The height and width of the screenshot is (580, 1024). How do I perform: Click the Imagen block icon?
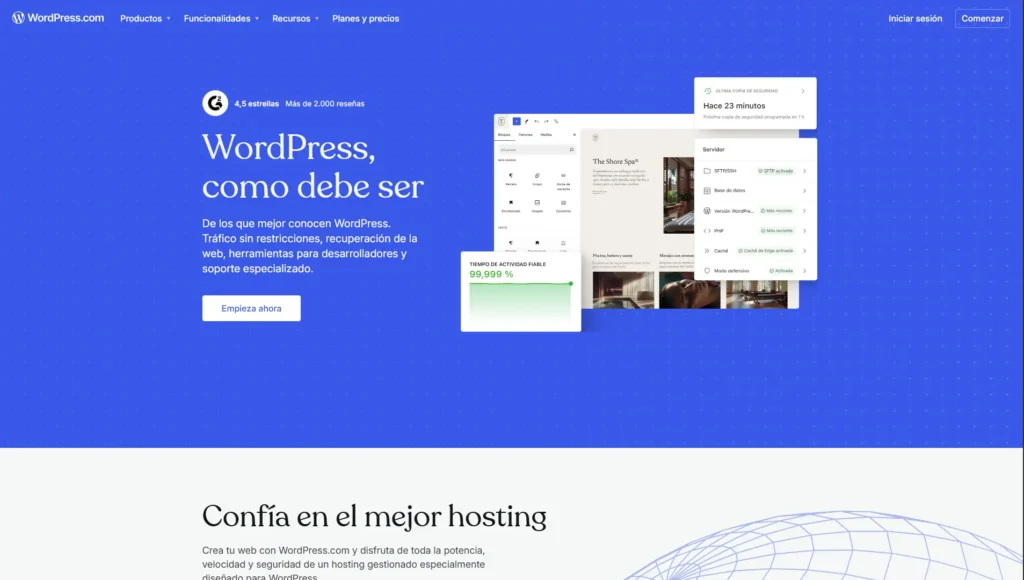click(537, 202)
